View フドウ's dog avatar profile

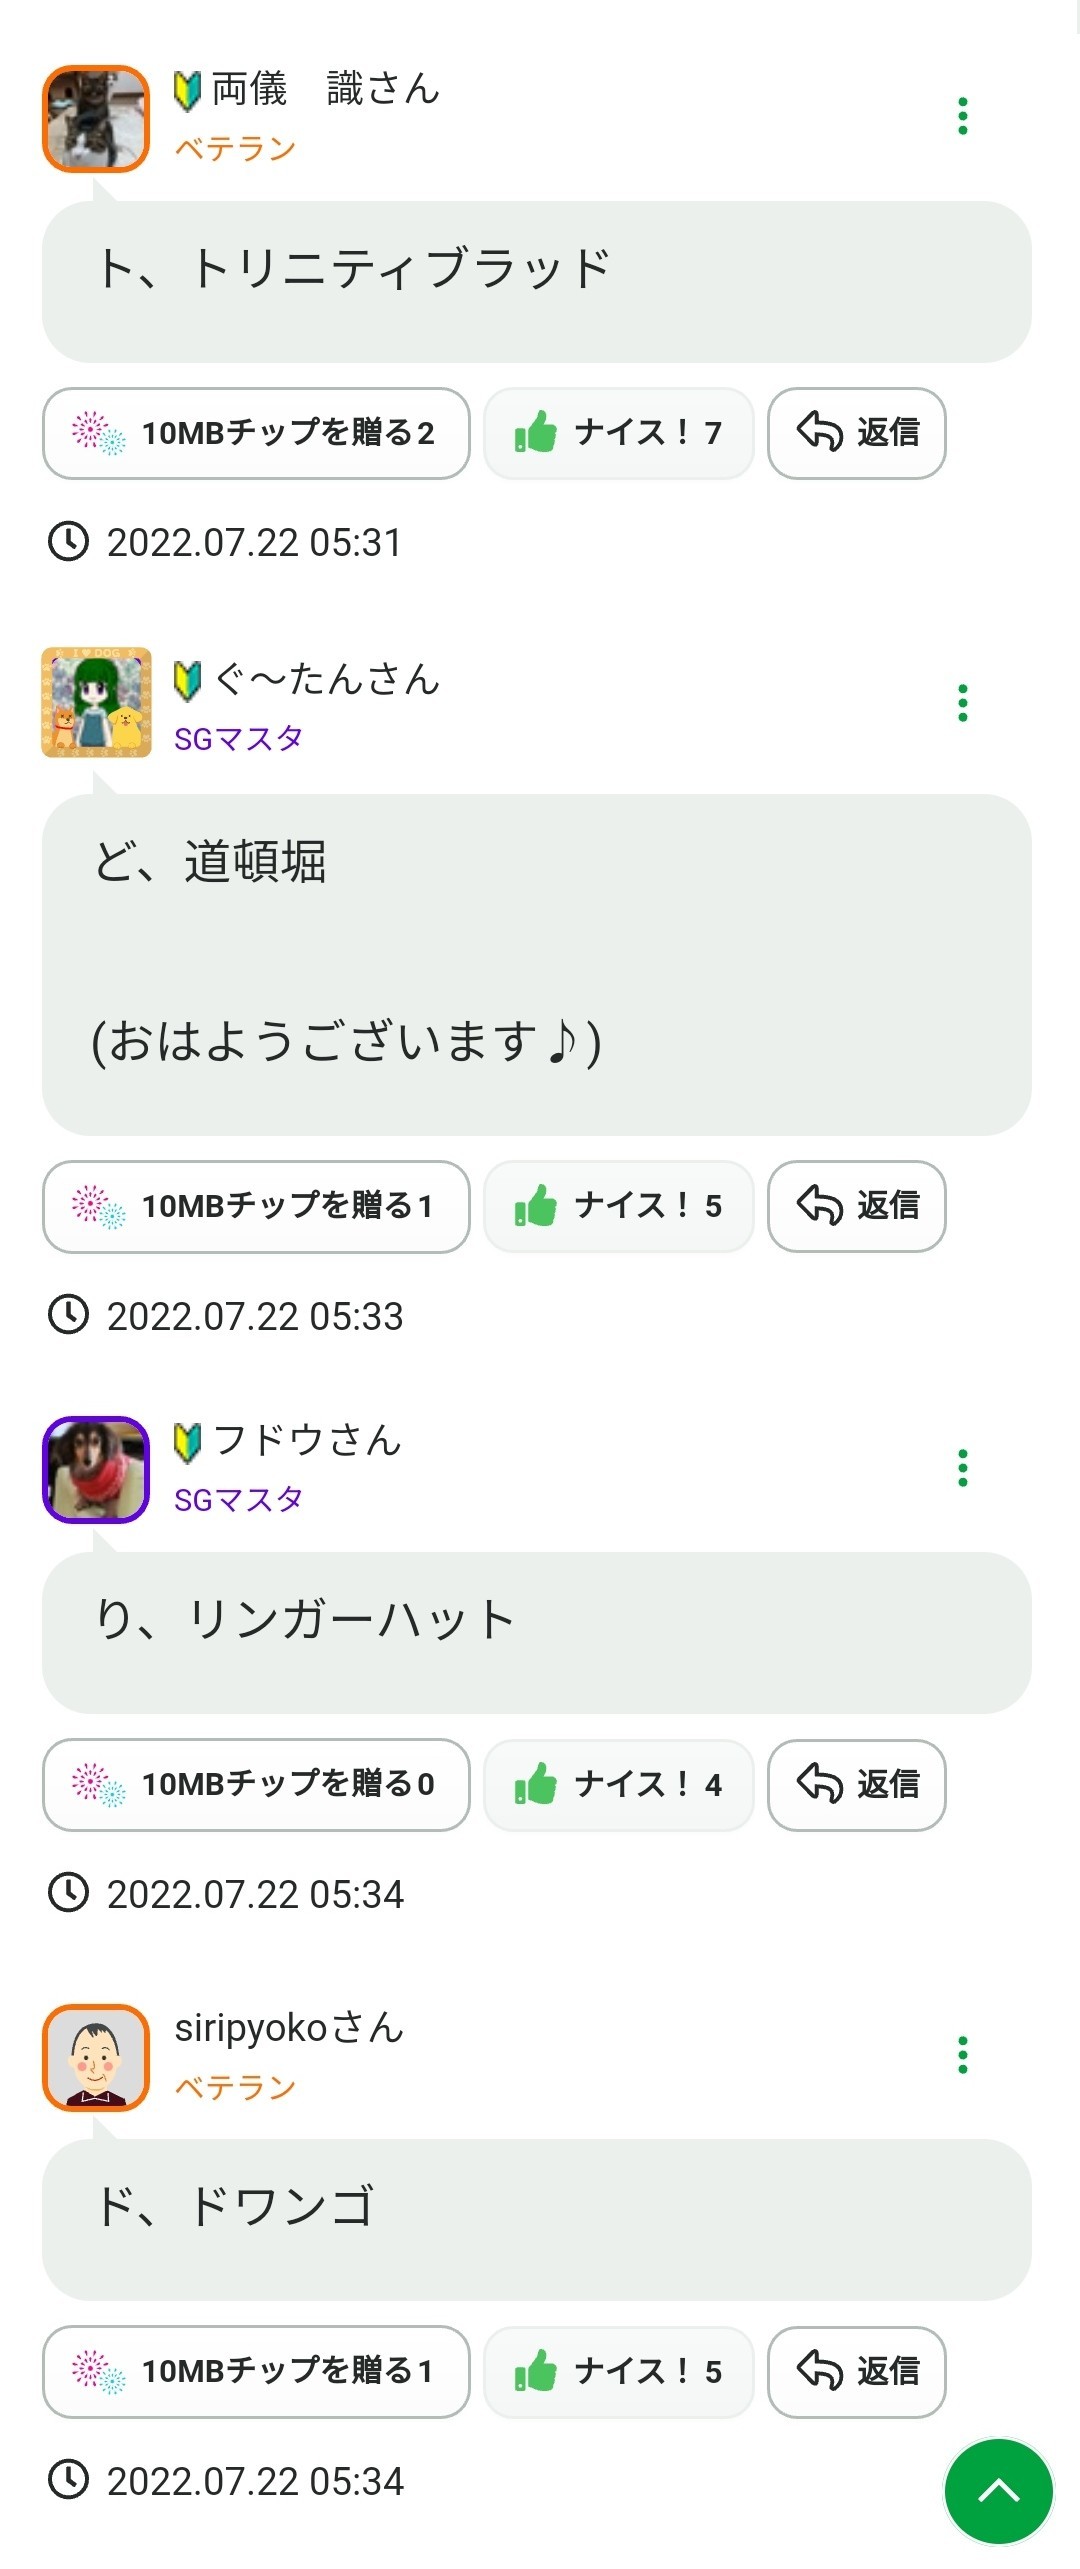coord(96,1469)
